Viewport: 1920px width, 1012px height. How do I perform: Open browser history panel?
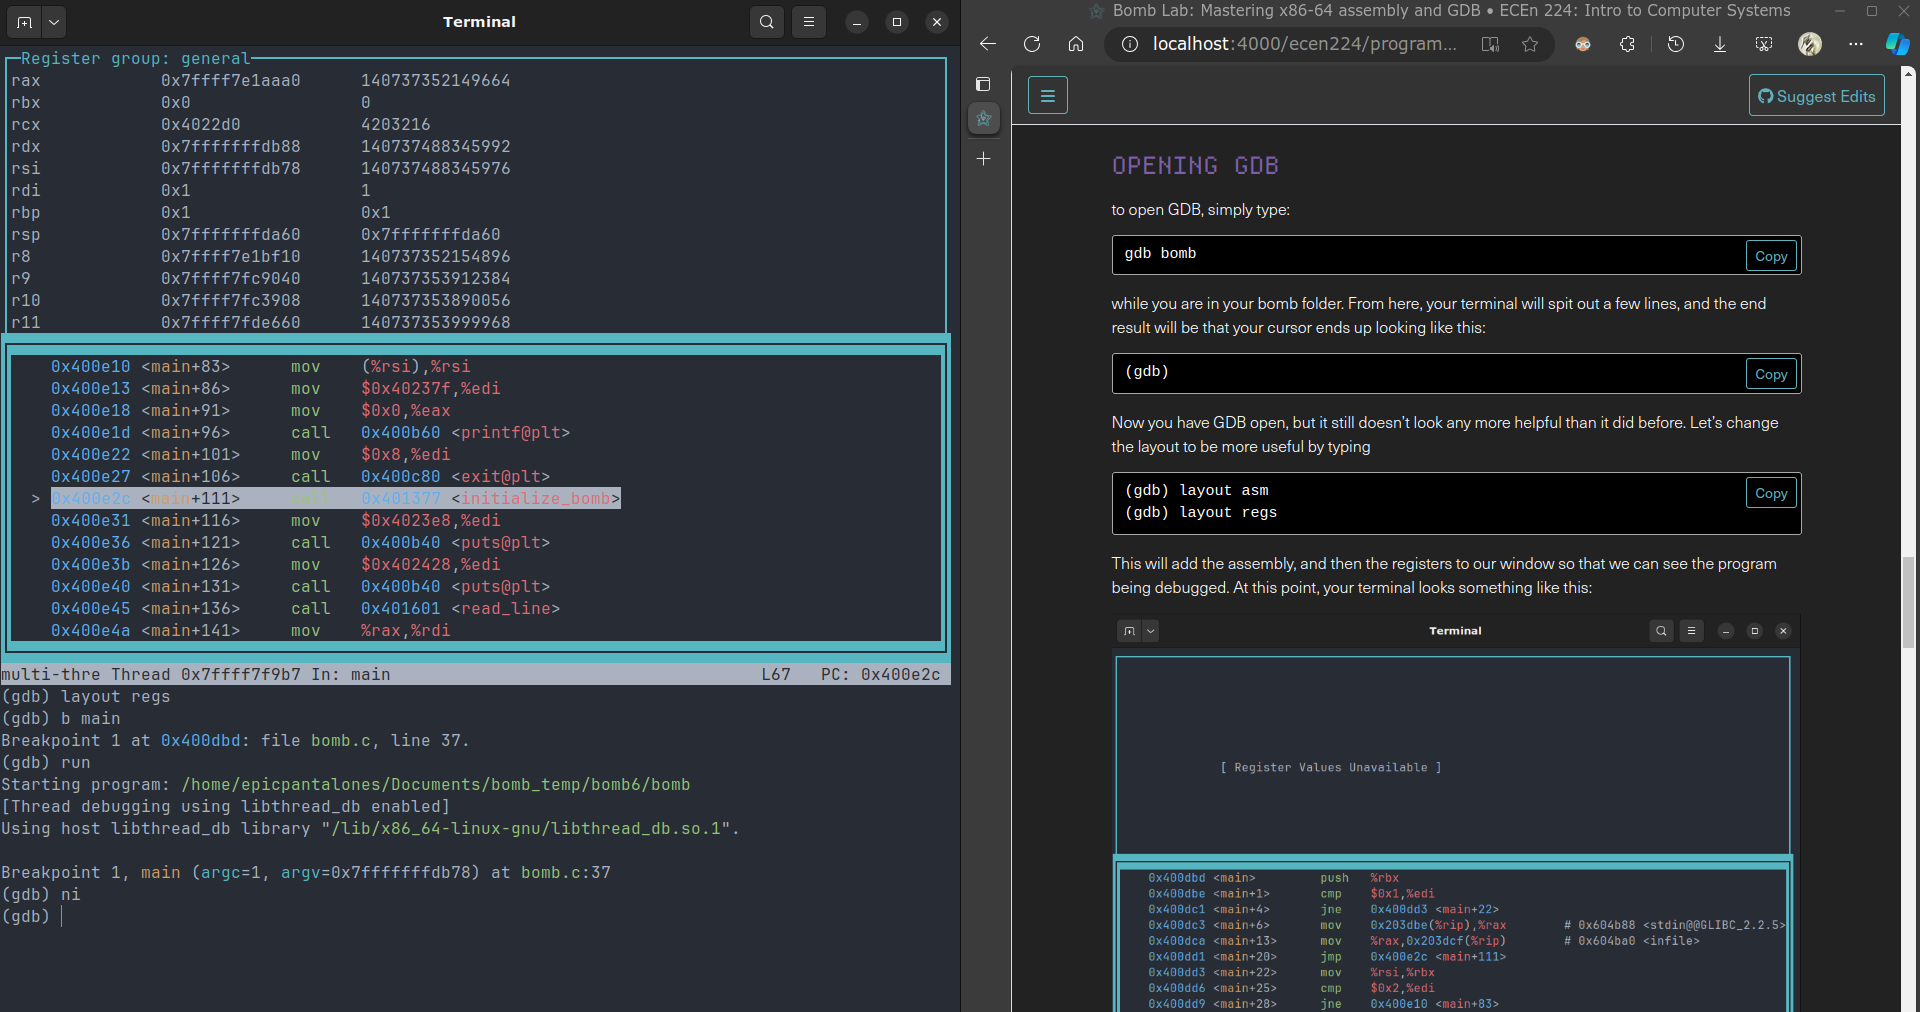coord(1676,44)
